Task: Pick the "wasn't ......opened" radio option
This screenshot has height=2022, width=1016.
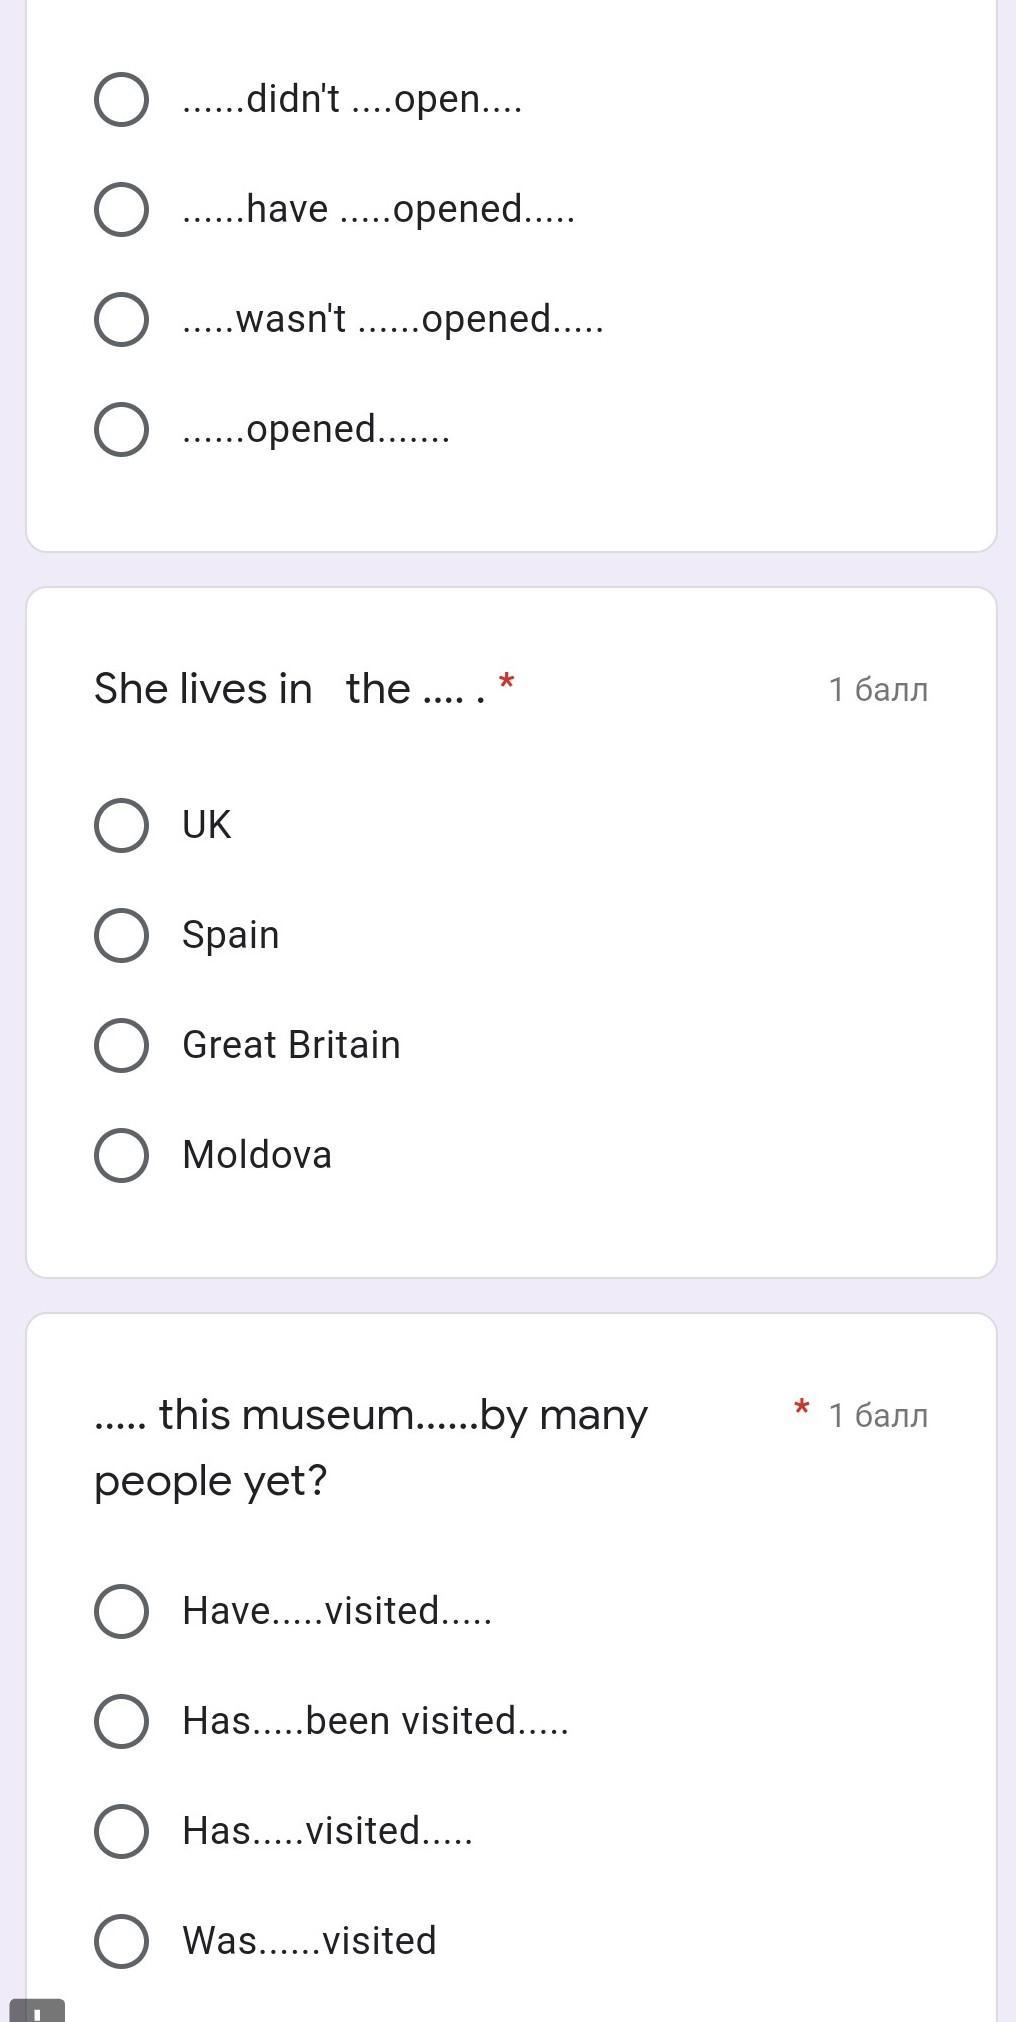Action: tap(122, 320)
